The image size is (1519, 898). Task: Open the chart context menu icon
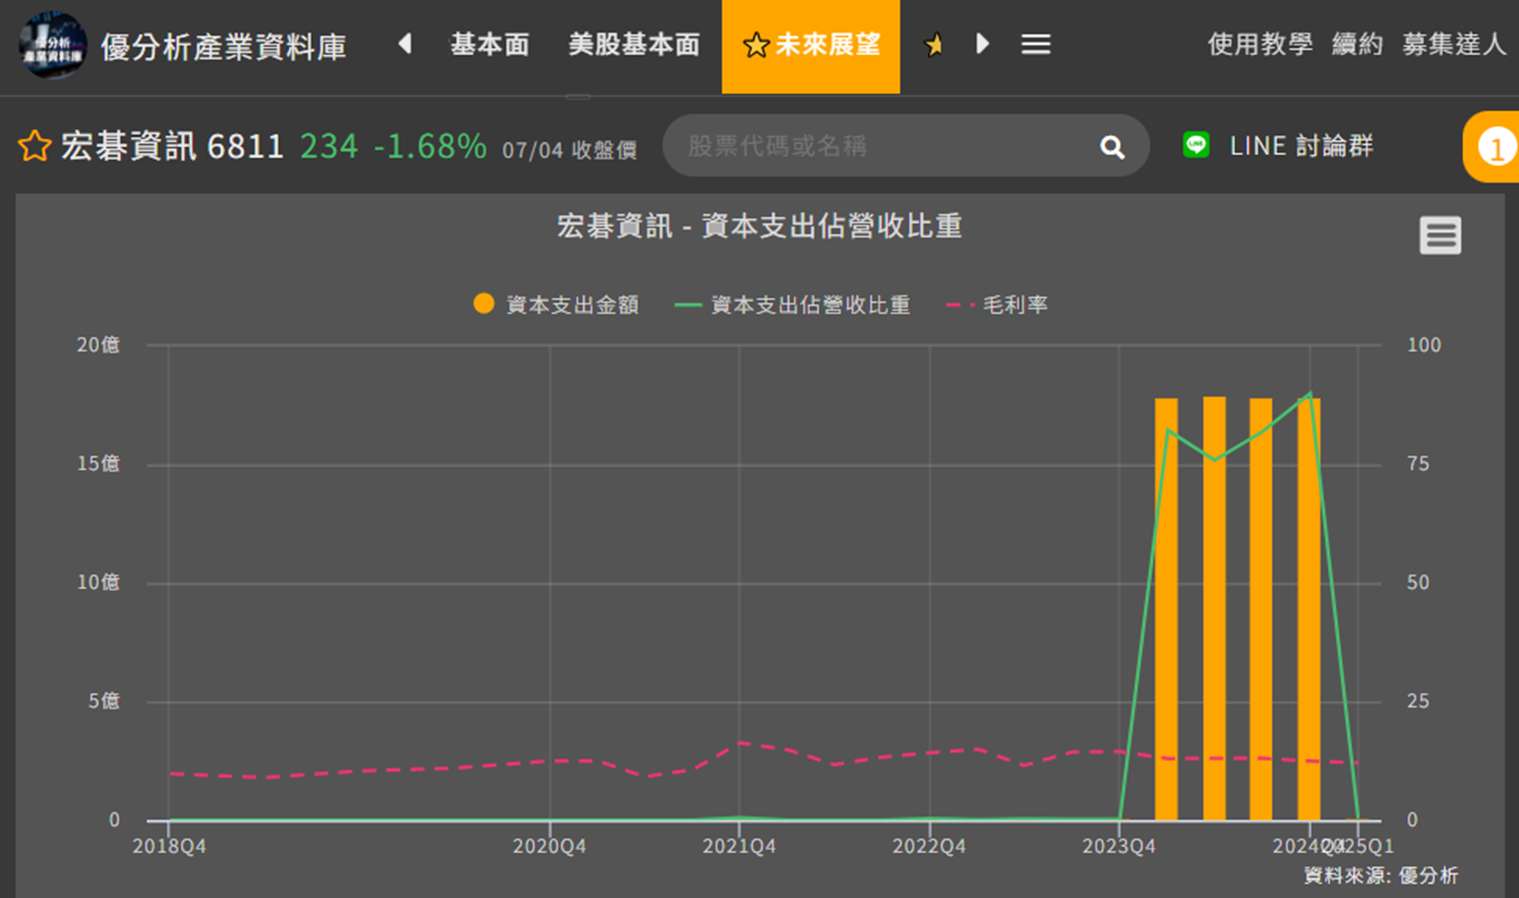pyautogui.click(x=1440, y=236)
